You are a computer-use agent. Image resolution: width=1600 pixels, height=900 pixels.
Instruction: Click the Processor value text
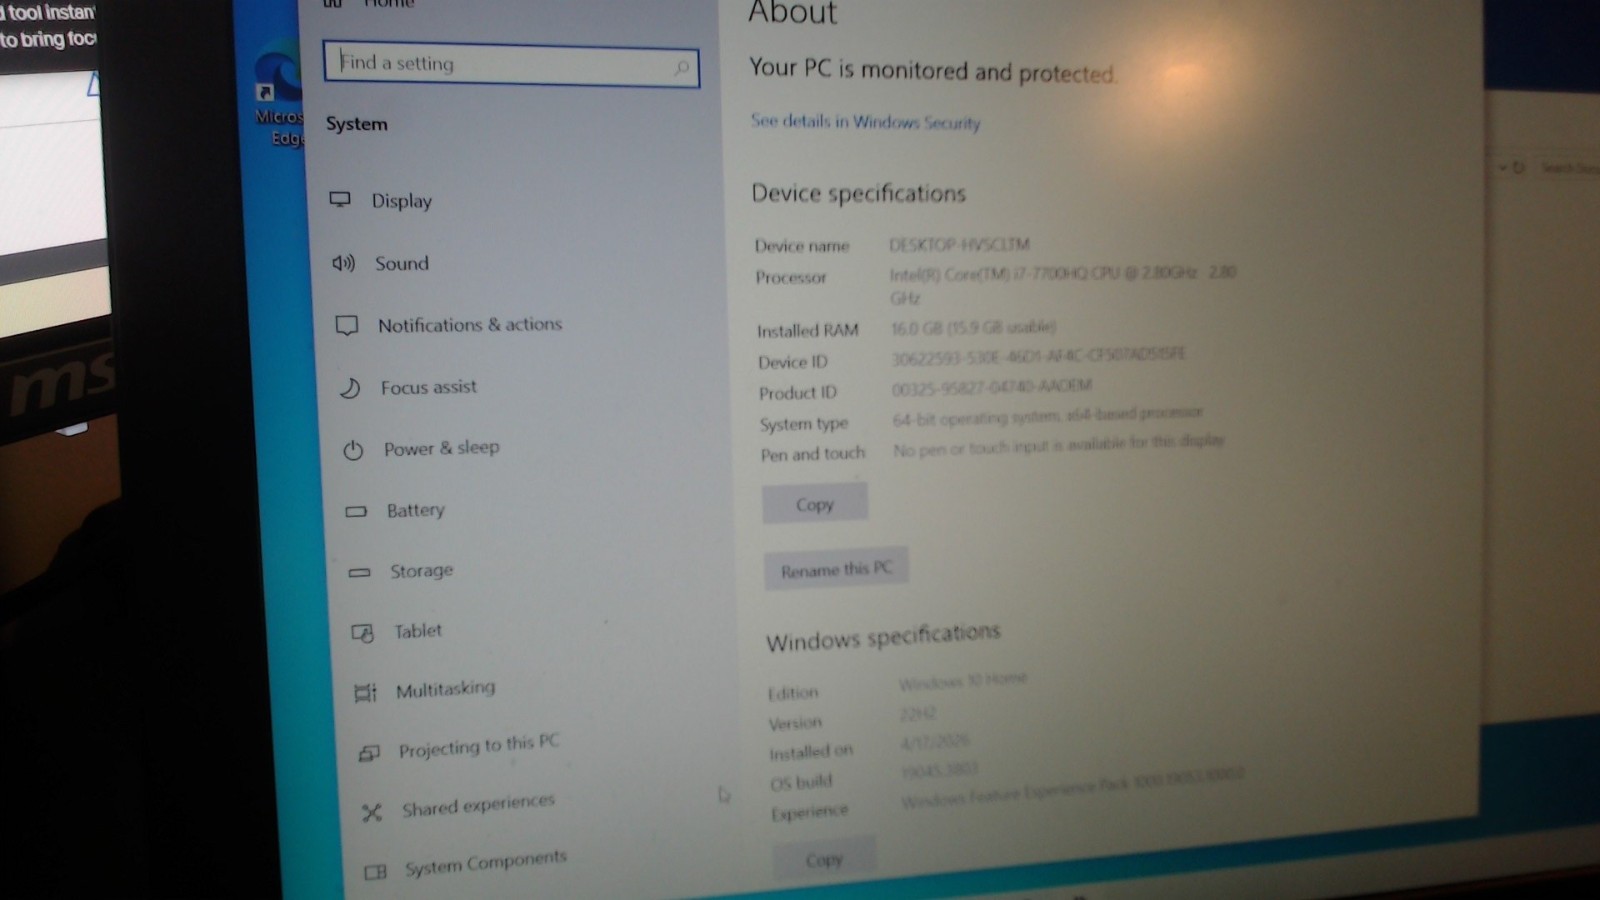tap(1063, 284)
